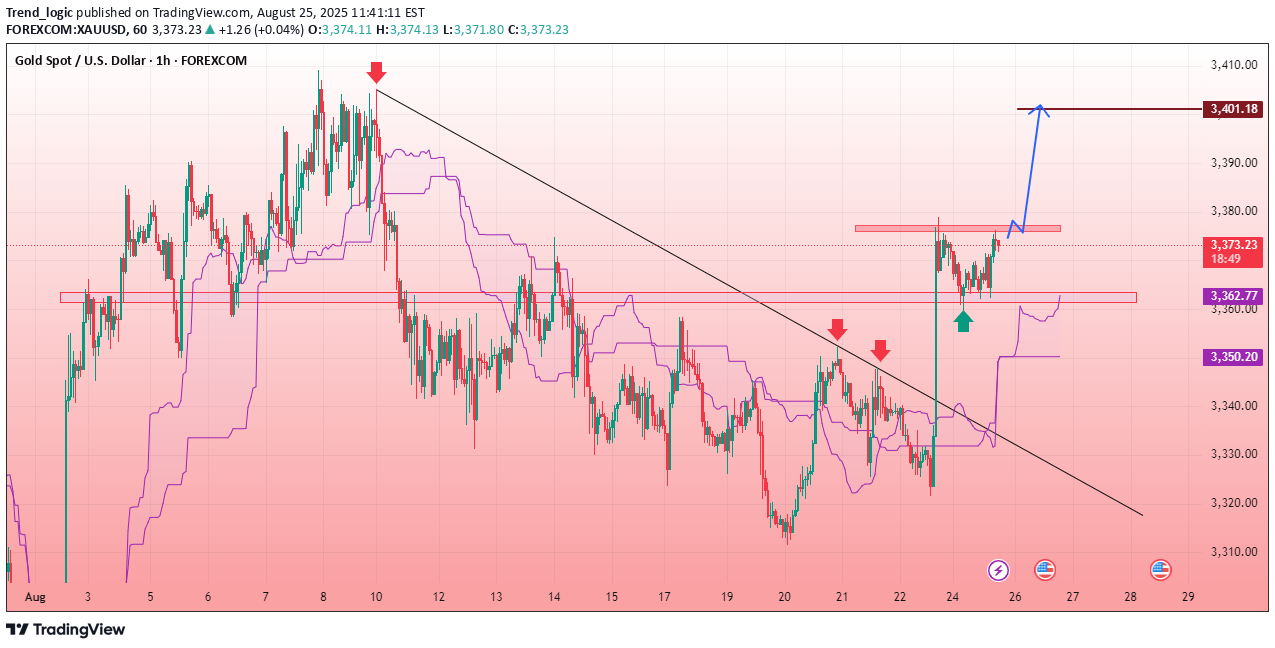Screen dimensions: 1275x648
Task: Click date 5 on the time axis
Action: pyautogui.click(x=150, y=597)
